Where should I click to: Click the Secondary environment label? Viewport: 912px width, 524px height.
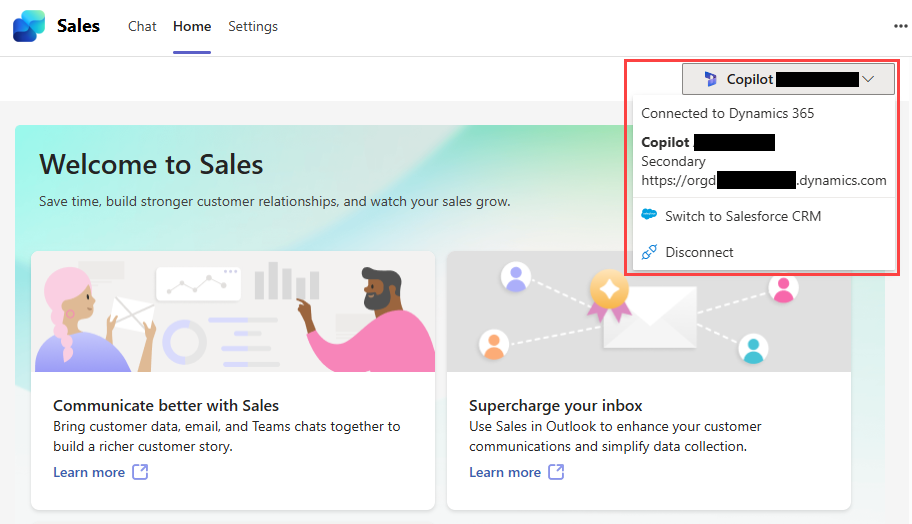tap(674, 162)
